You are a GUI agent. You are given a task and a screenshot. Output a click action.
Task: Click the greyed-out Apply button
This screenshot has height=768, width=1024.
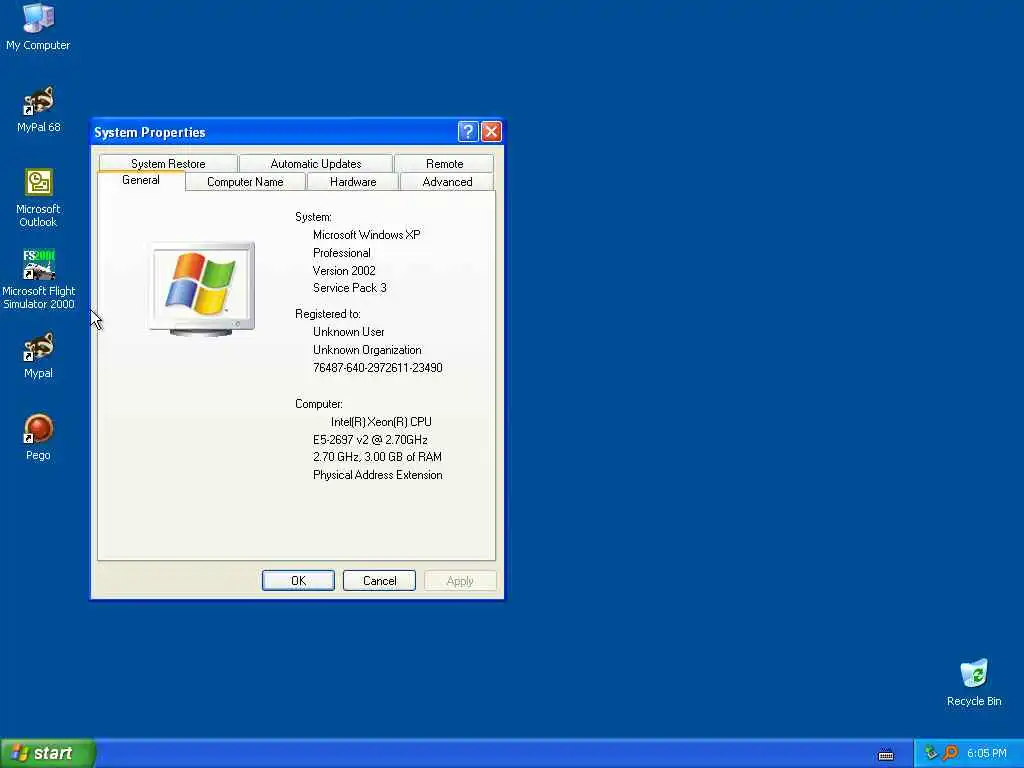[460, 581]
